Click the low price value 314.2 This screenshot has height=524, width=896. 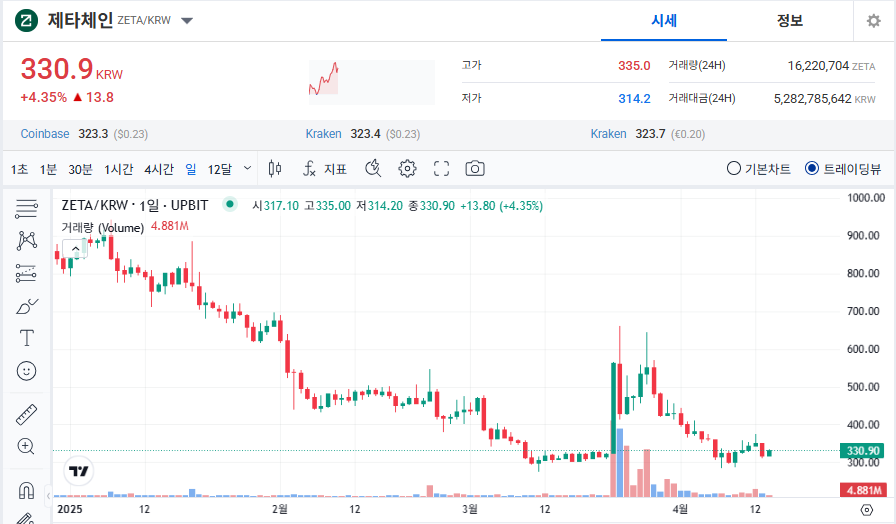coord(634,99)
